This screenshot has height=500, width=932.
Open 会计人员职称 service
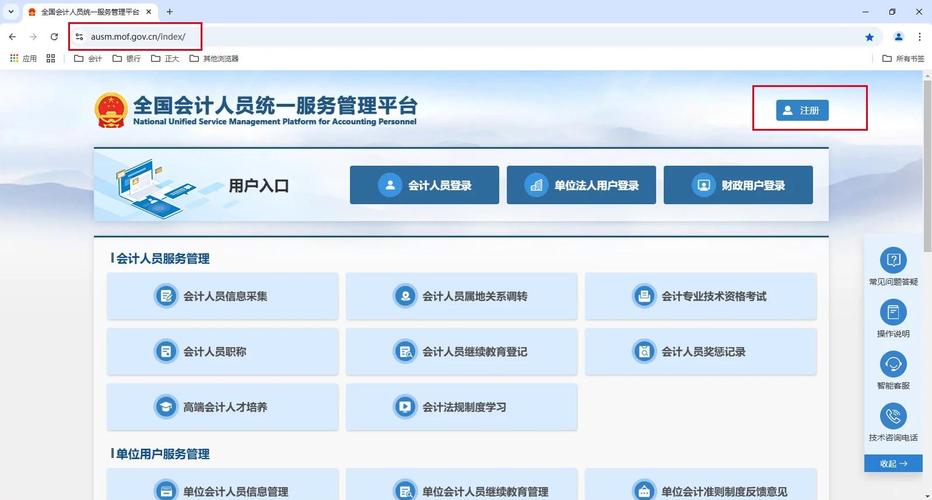223,351
